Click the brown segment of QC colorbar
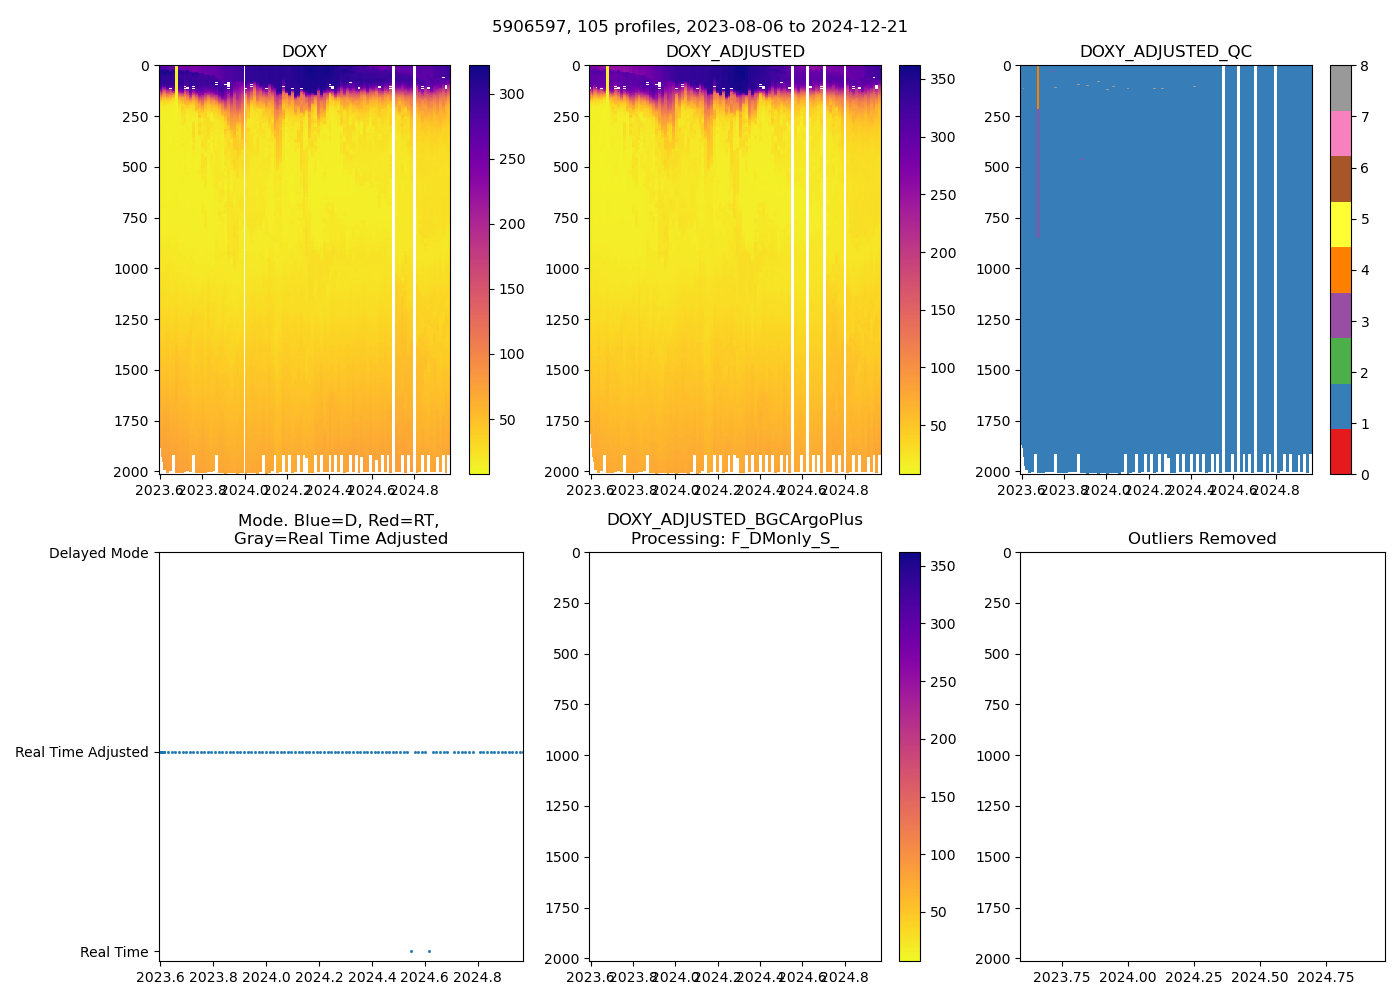This screenshot has width=1400, height=1000. (1340, 179)
